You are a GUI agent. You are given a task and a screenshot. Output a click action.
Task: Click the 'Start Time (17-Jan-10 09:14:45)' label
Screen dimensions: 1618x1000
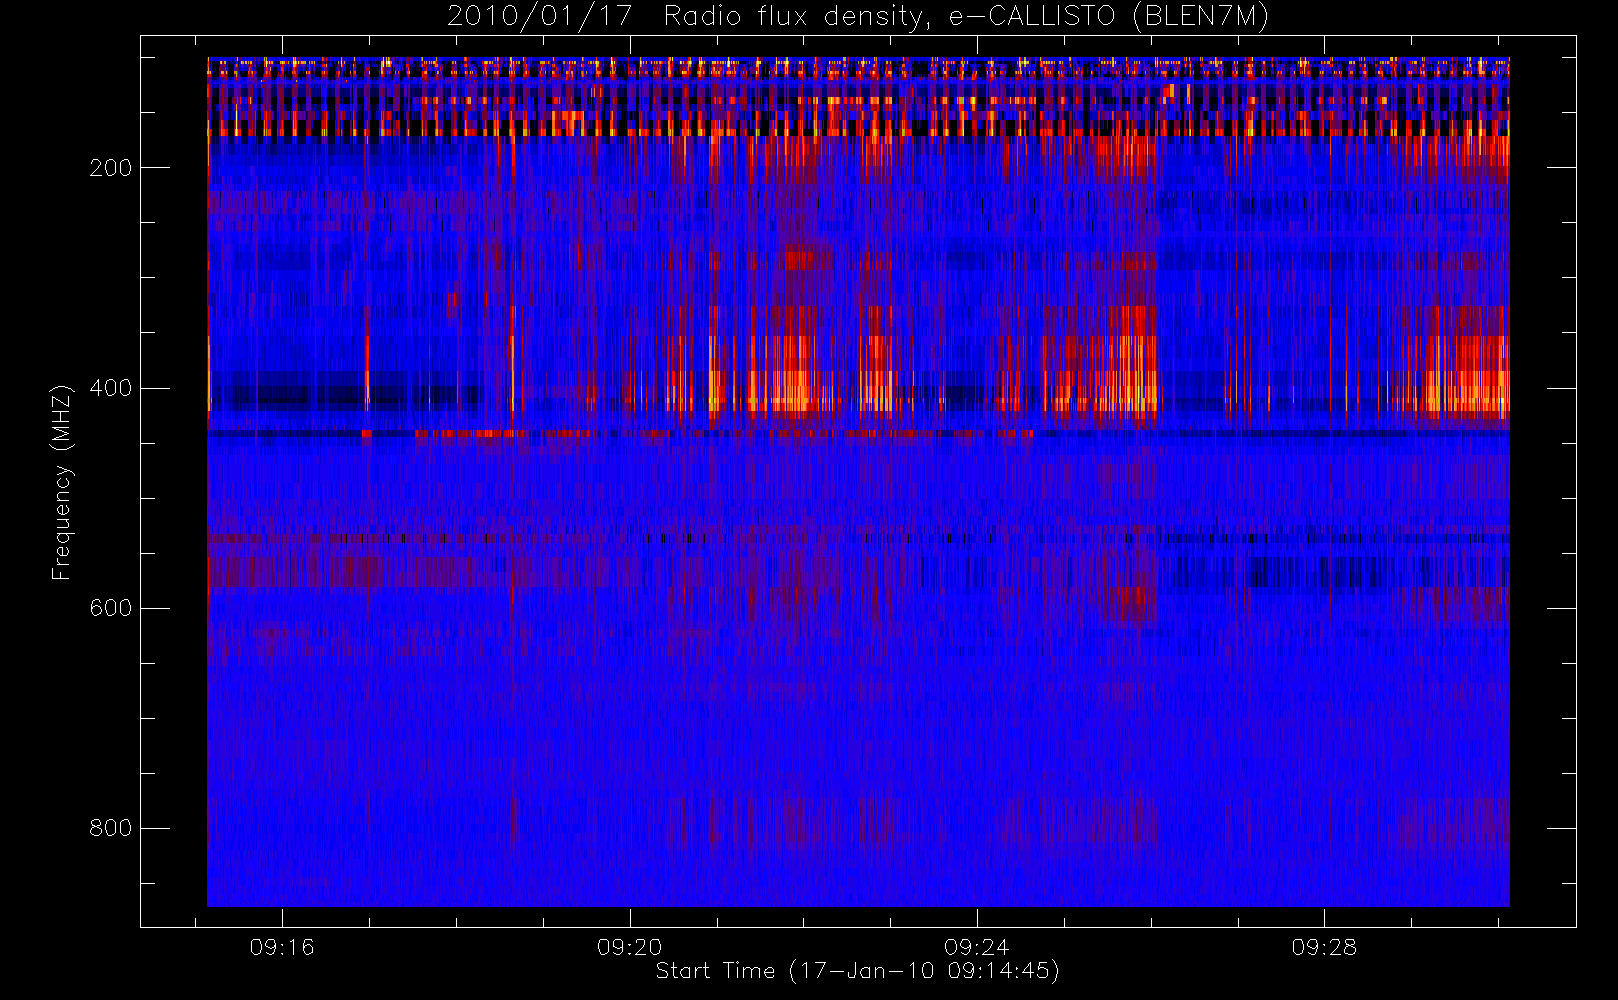coord(858,971)
